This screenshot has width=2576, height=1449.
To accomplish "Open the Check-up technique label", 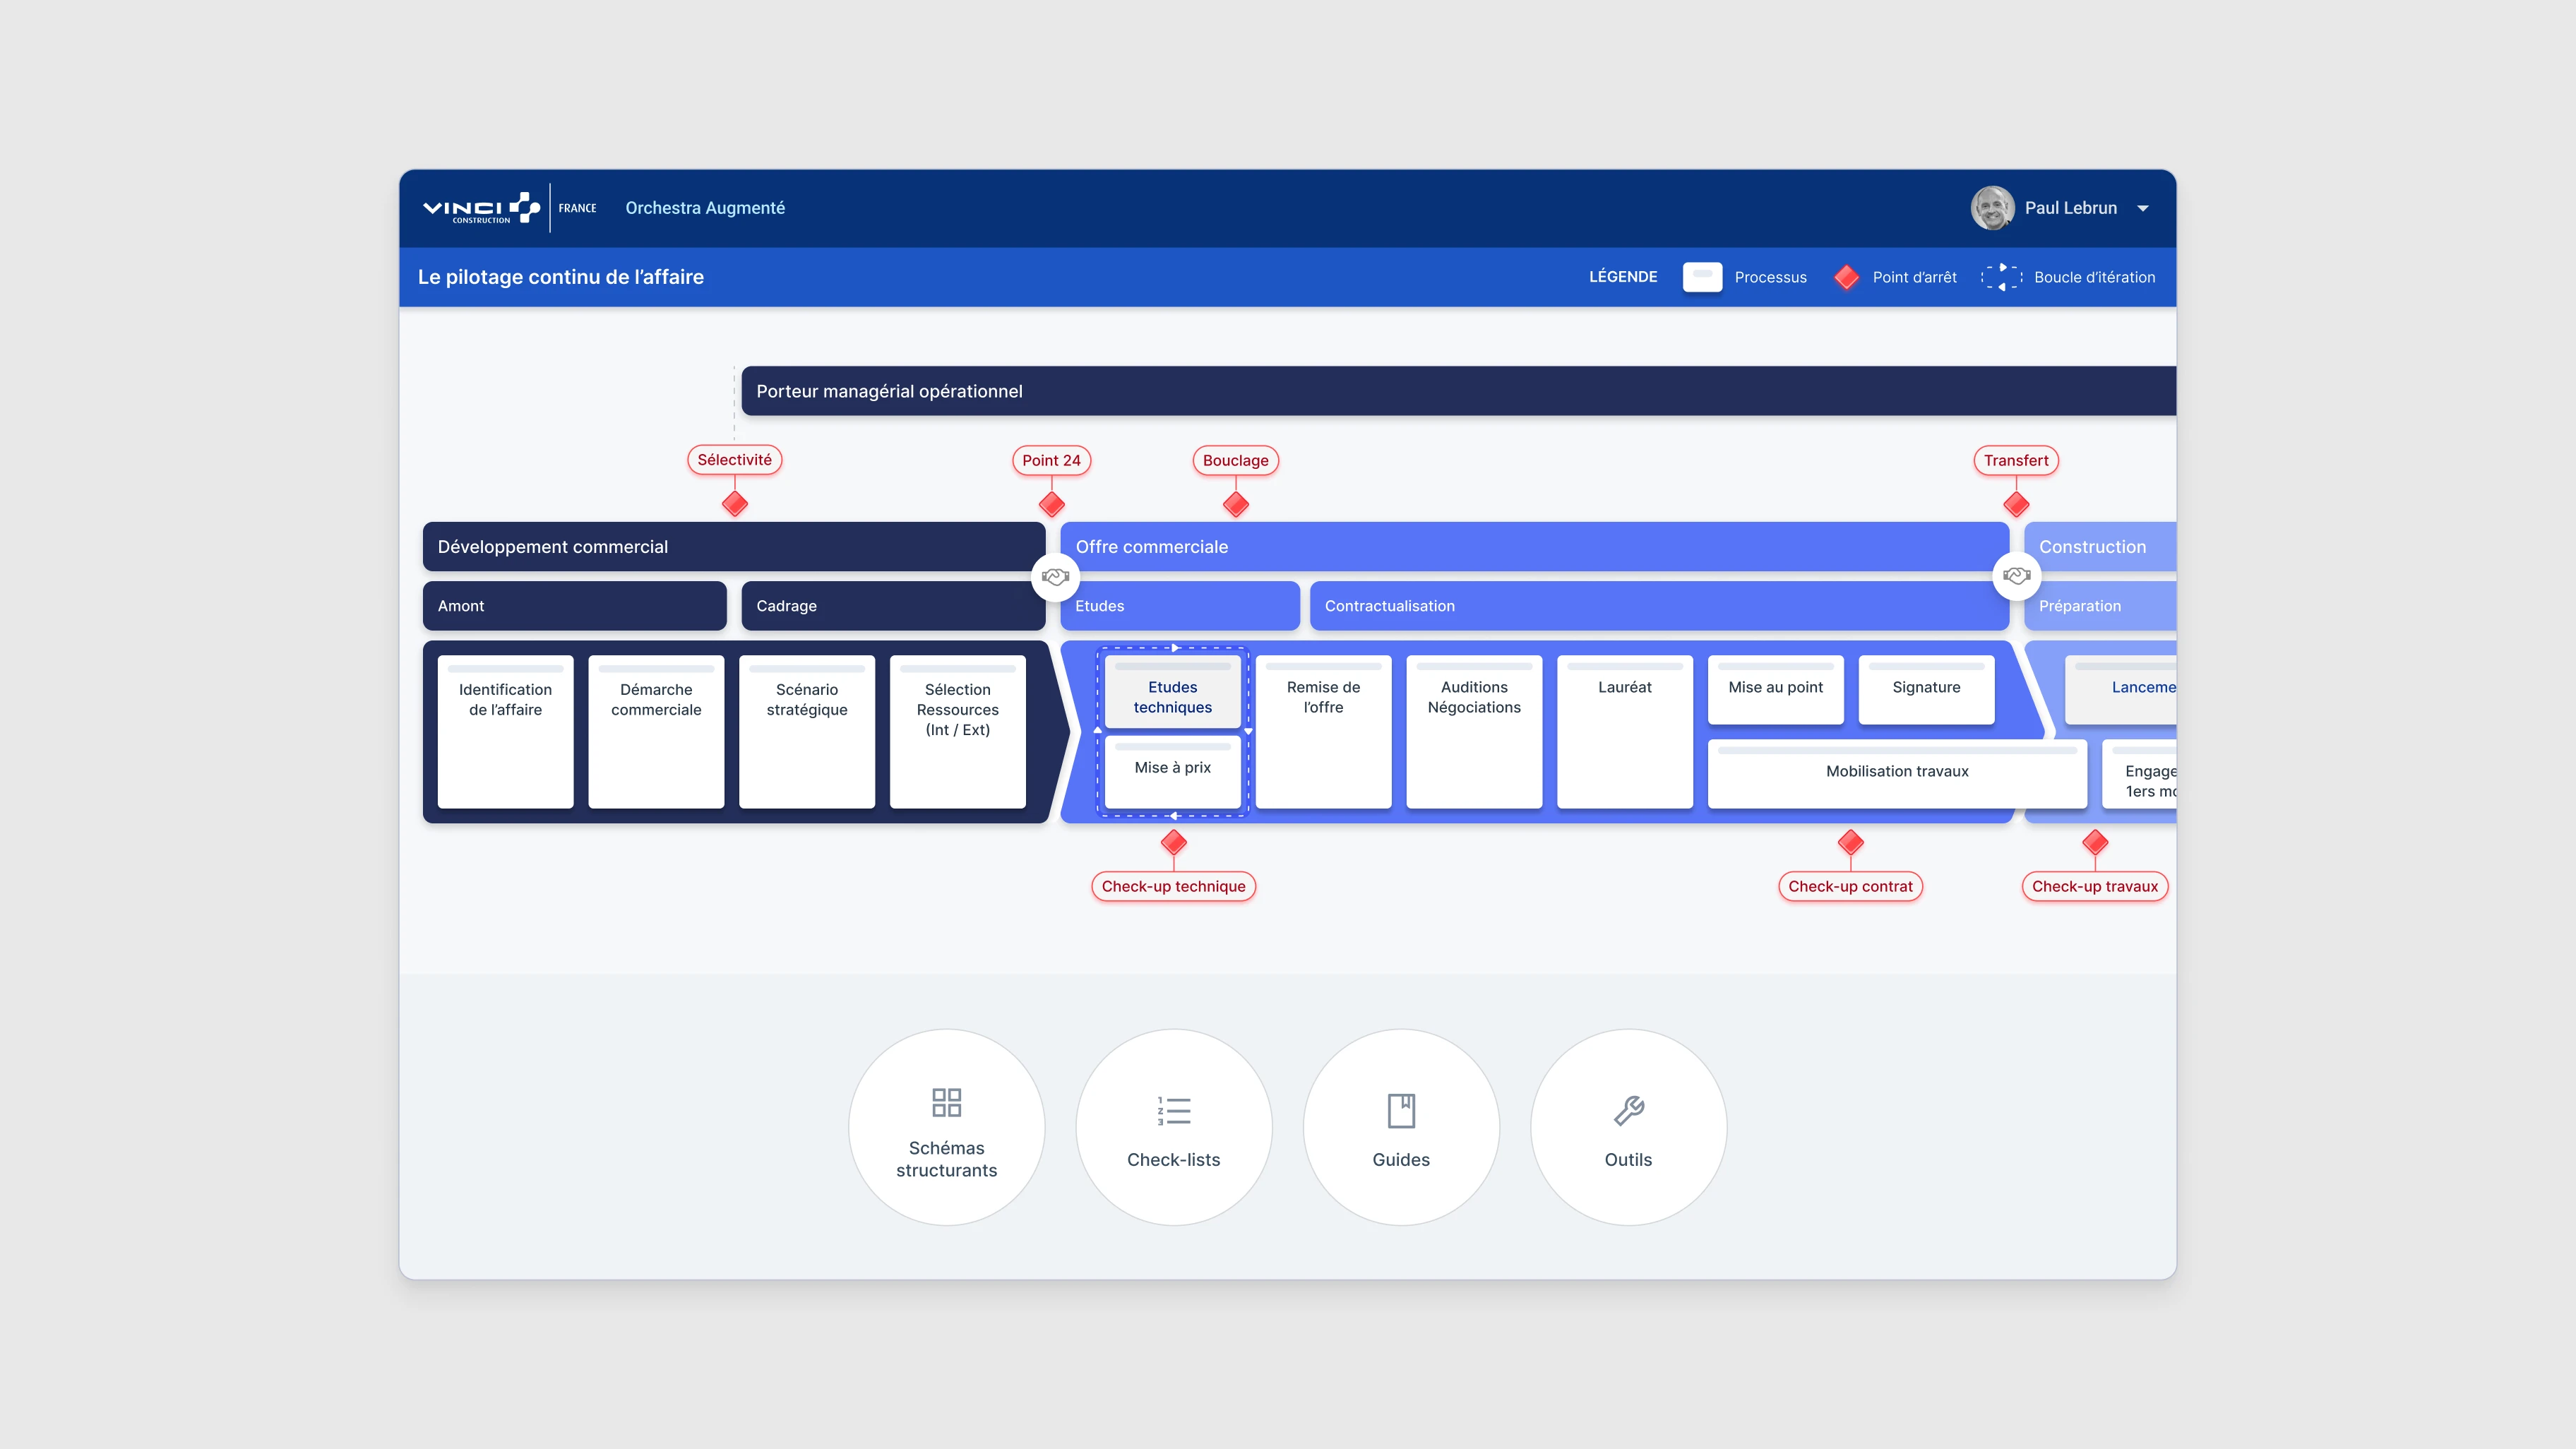I will [1173, 886].
